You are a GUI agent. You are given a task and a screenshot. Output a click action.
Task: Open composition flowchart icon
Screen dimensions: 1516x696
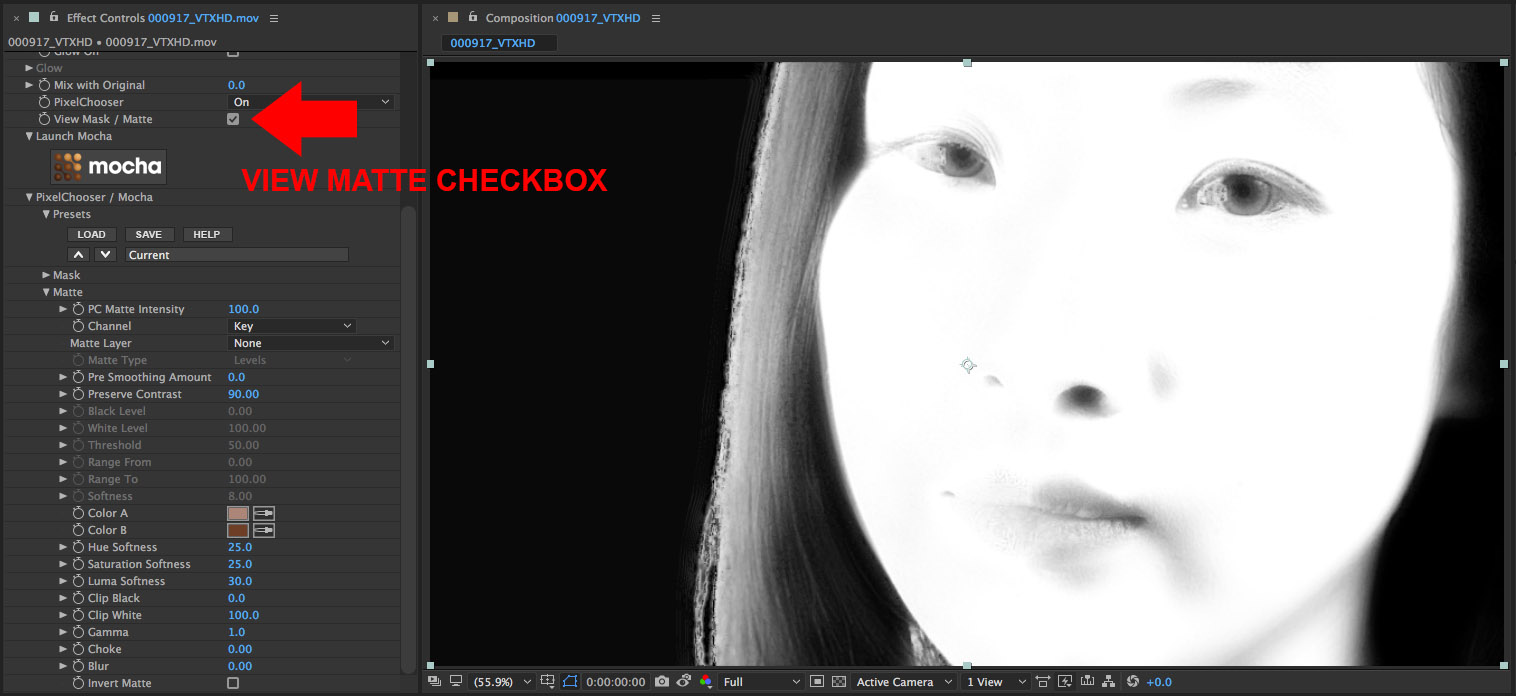coord(1109,682)
